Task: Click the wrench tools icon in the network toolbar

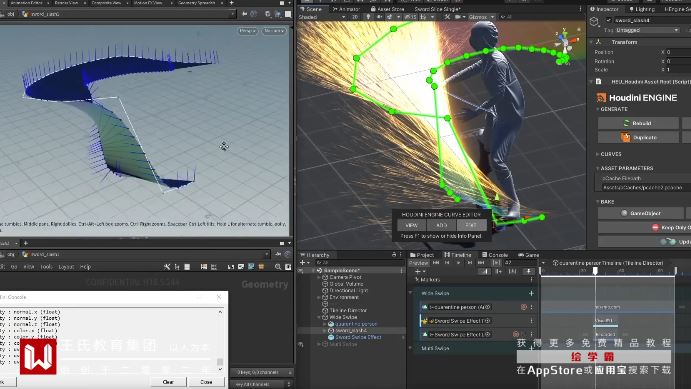Action: (x=167, y=267)
